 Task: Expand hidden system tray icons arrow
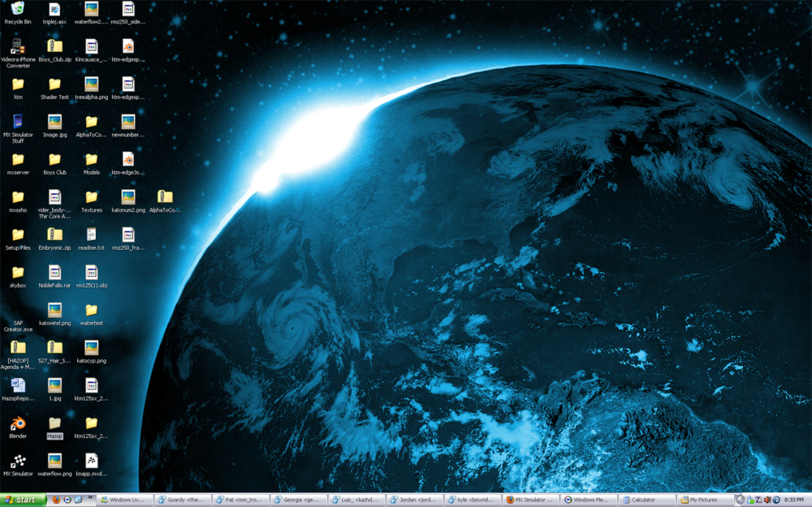click(741, 500)
